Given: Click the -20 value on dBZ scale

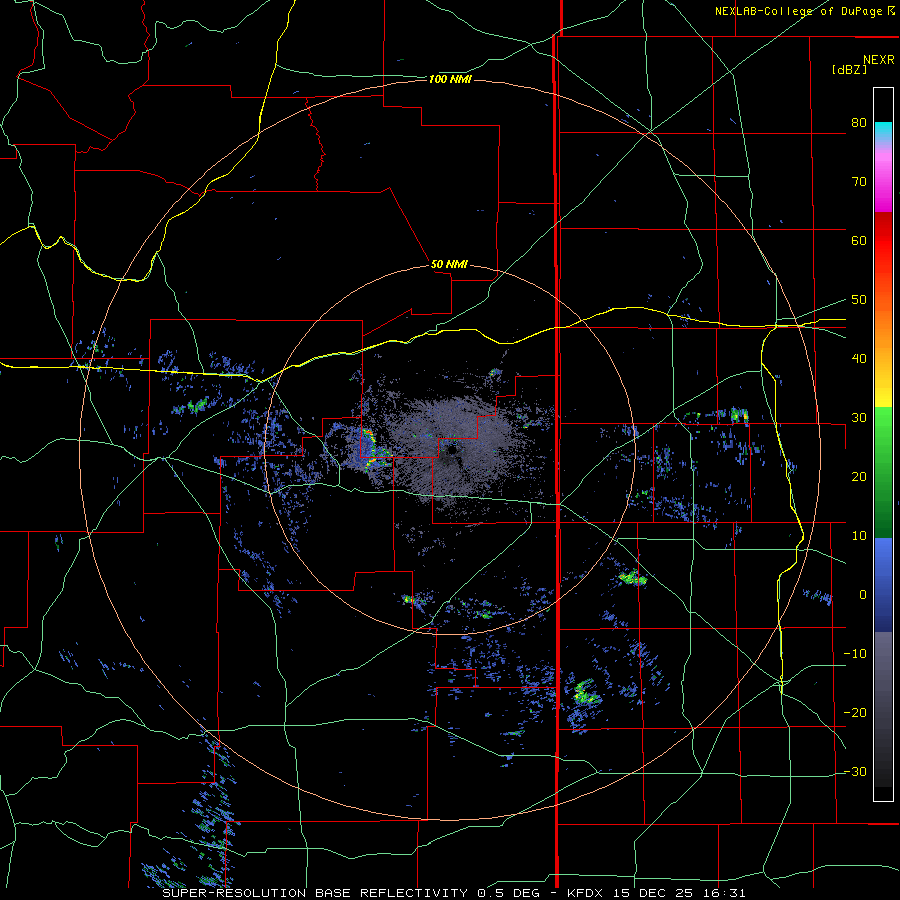Looking at the screenshot, I should [x=855, y=713].
